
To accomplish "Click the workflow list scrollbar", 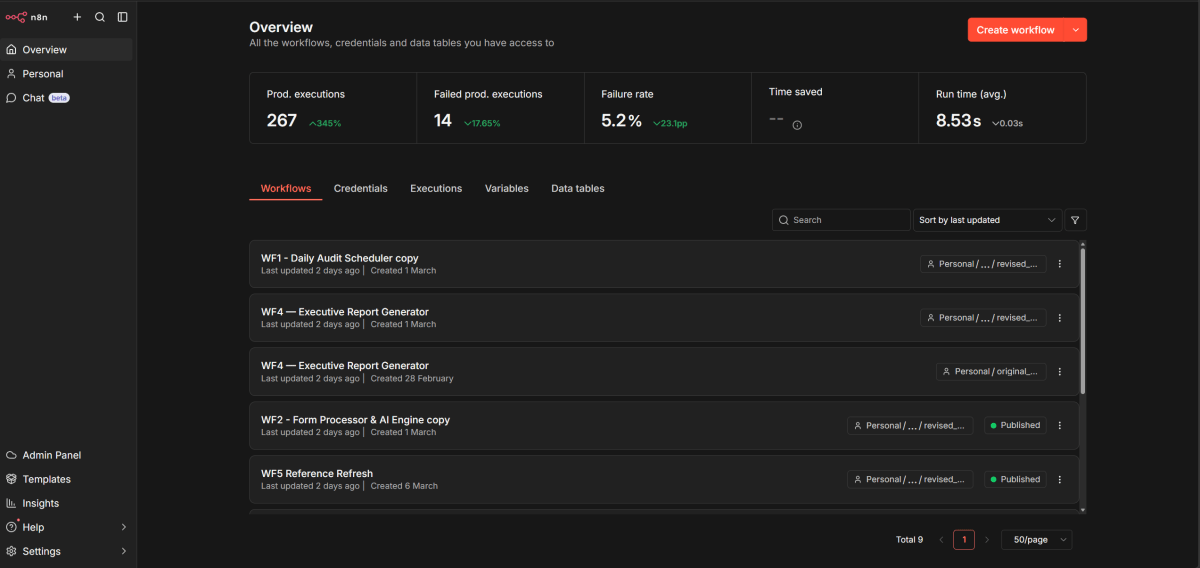I will (x=1083, y=320).
